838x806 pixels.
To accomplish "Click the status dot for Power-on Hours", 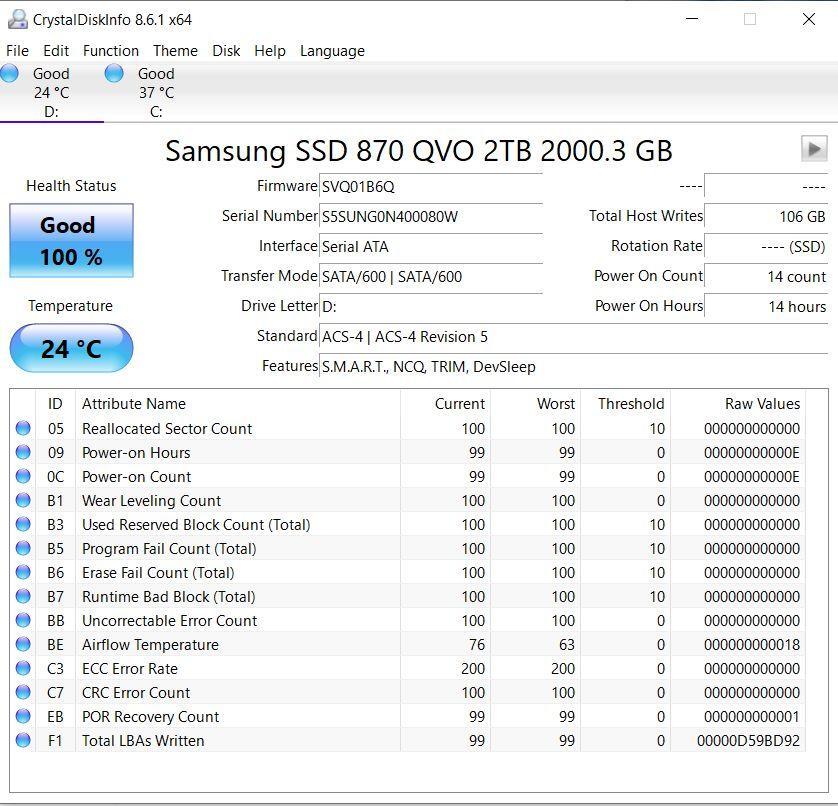I will coord(23,452).
